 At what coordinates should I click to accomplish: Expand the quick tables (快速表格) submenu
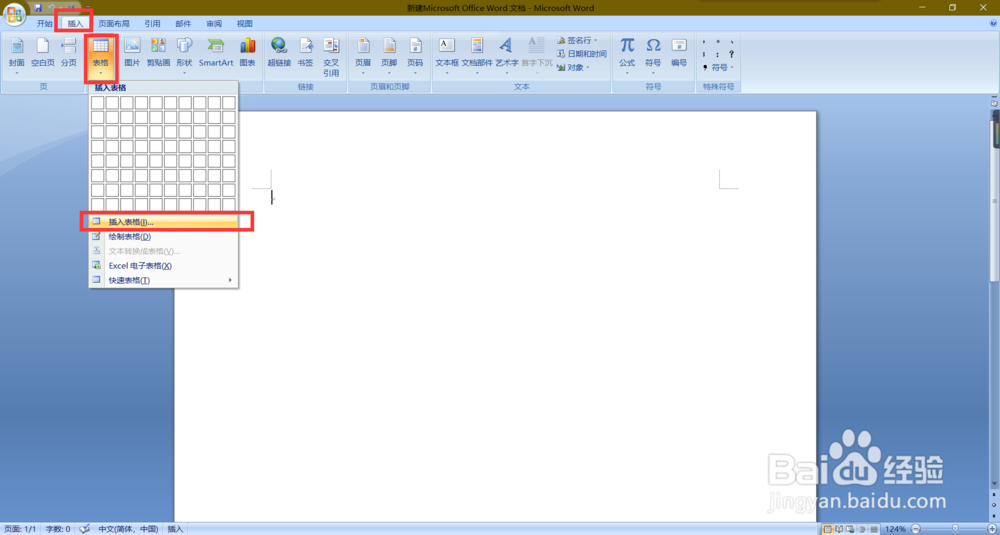coord(163,280)
